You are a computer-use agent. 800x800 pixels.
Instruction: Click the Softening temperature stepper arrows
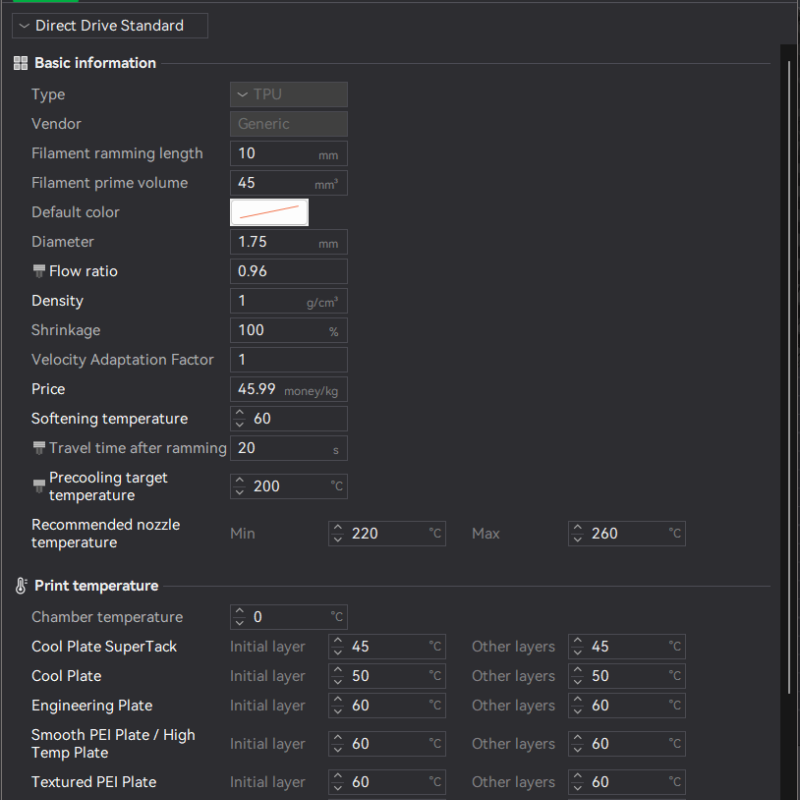[239, 419]
